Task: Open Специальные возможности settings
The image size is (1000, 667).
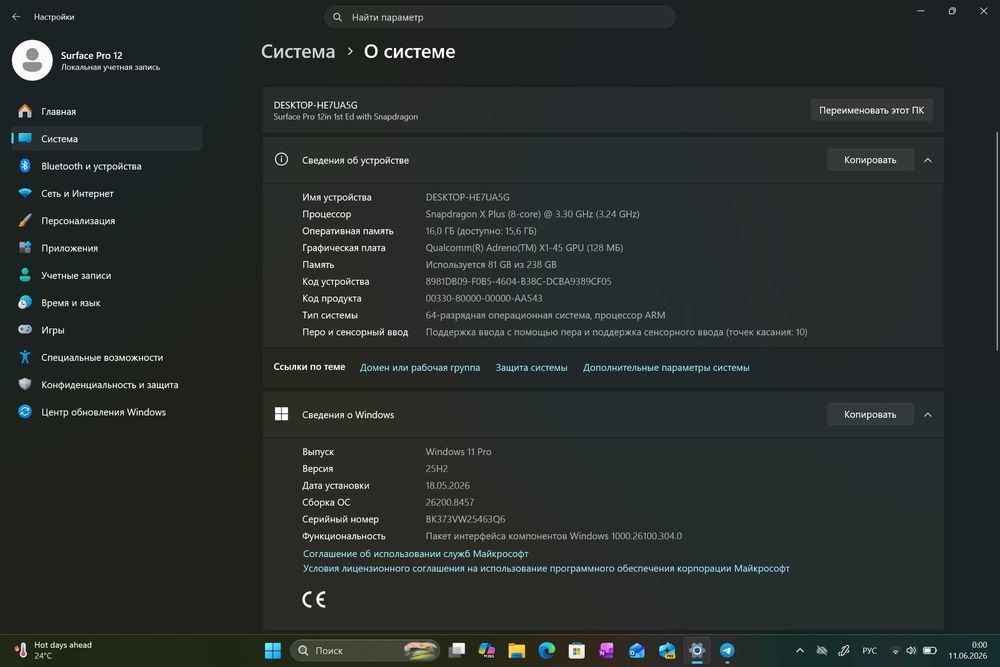Action: pos(107,357)
